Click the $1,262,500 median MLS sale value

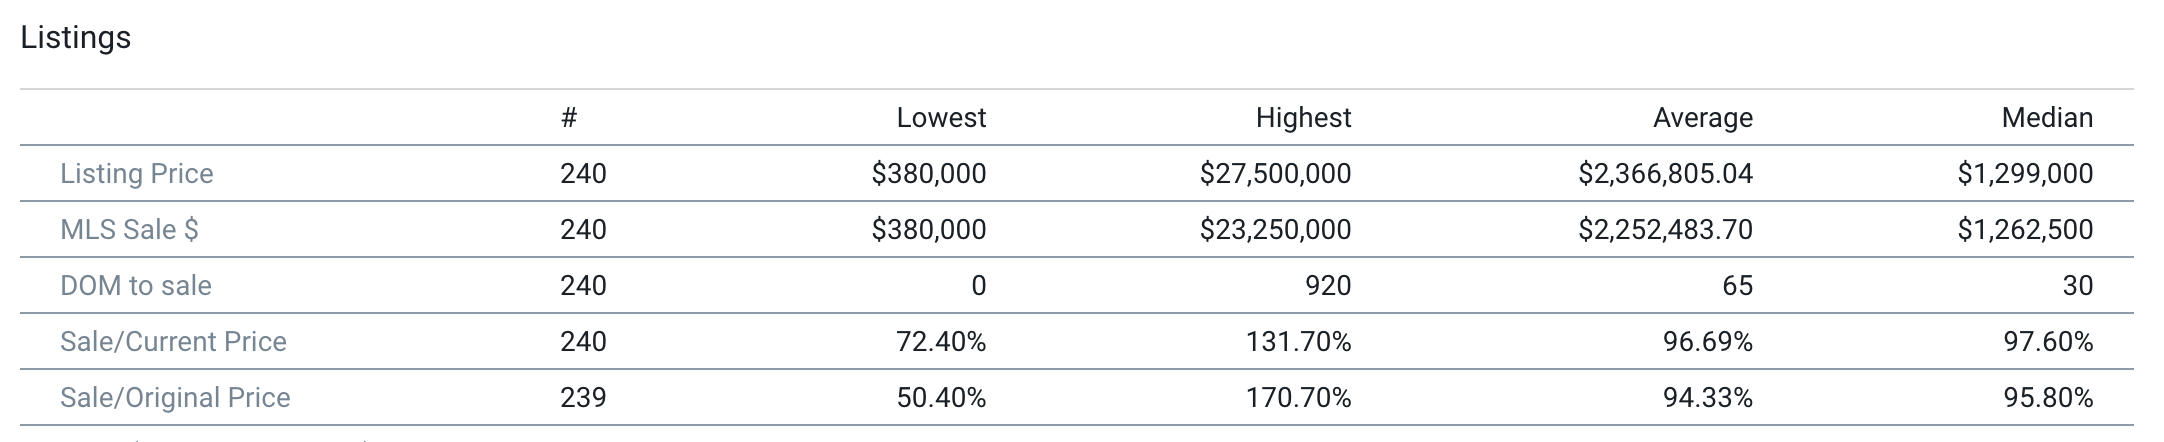[x=2025, y=230]
